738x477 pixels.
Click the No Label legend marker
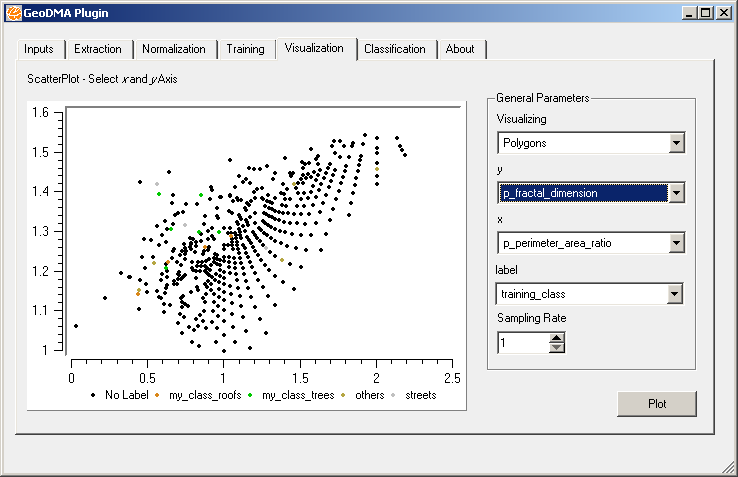click(94, 396)
